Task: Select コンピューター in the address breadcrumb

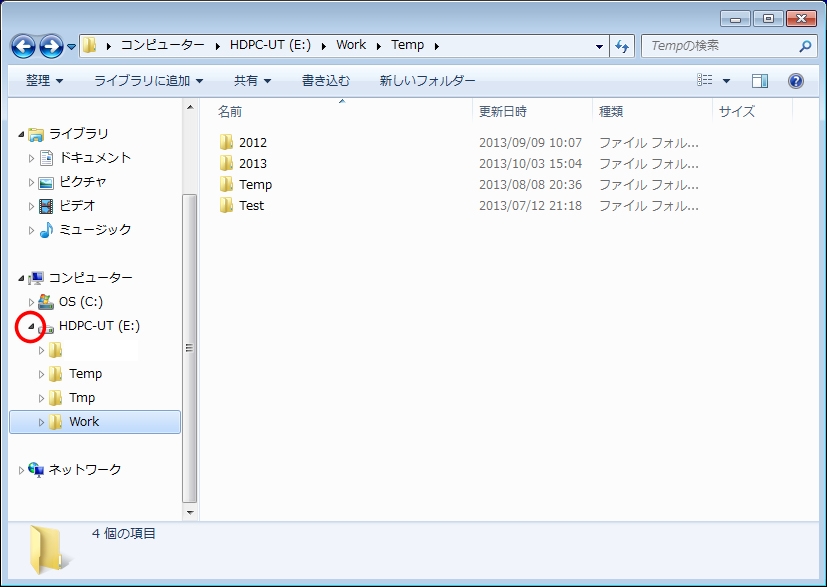Action: pos(162,45)
